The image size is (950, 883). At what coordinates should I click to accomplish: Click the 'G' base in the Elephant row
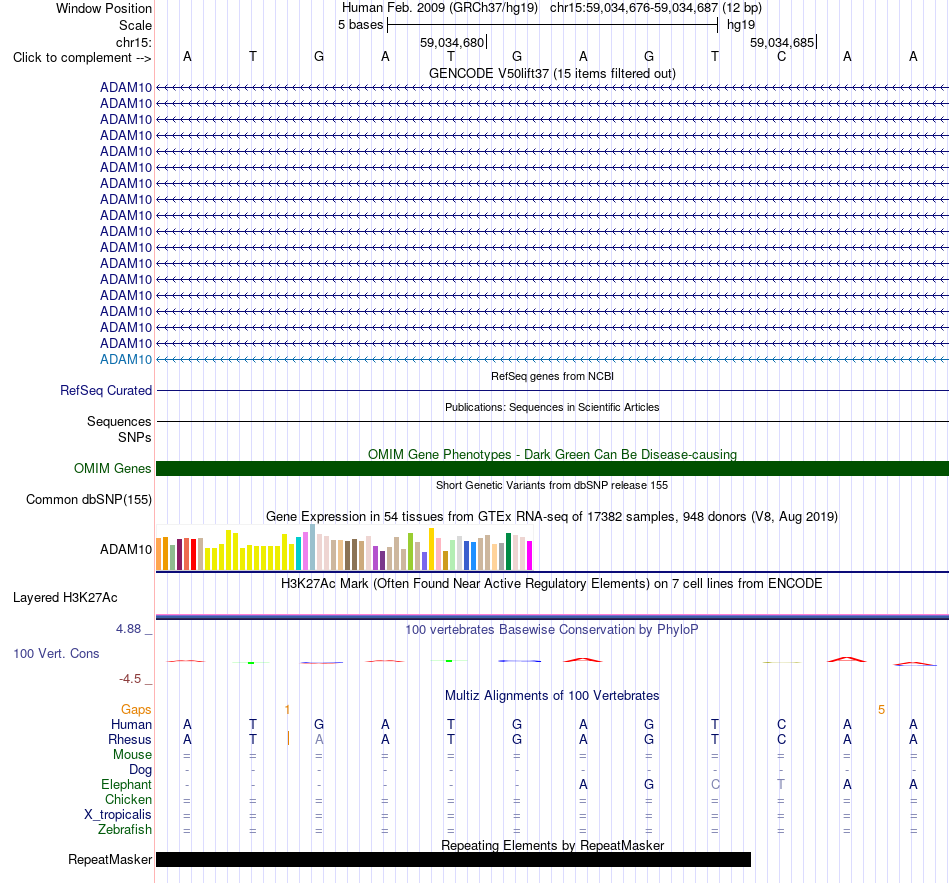(x=649, y=784)
